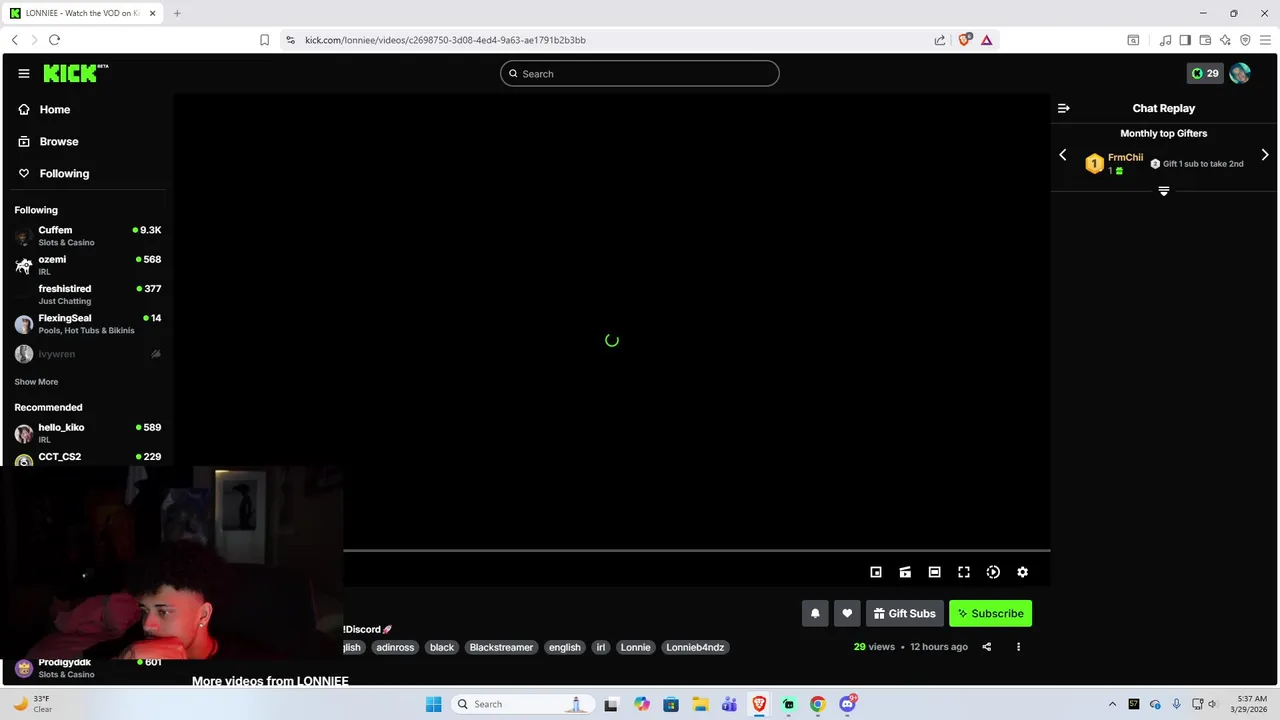
Task: Click the english tag
Action: coord(565,647)
